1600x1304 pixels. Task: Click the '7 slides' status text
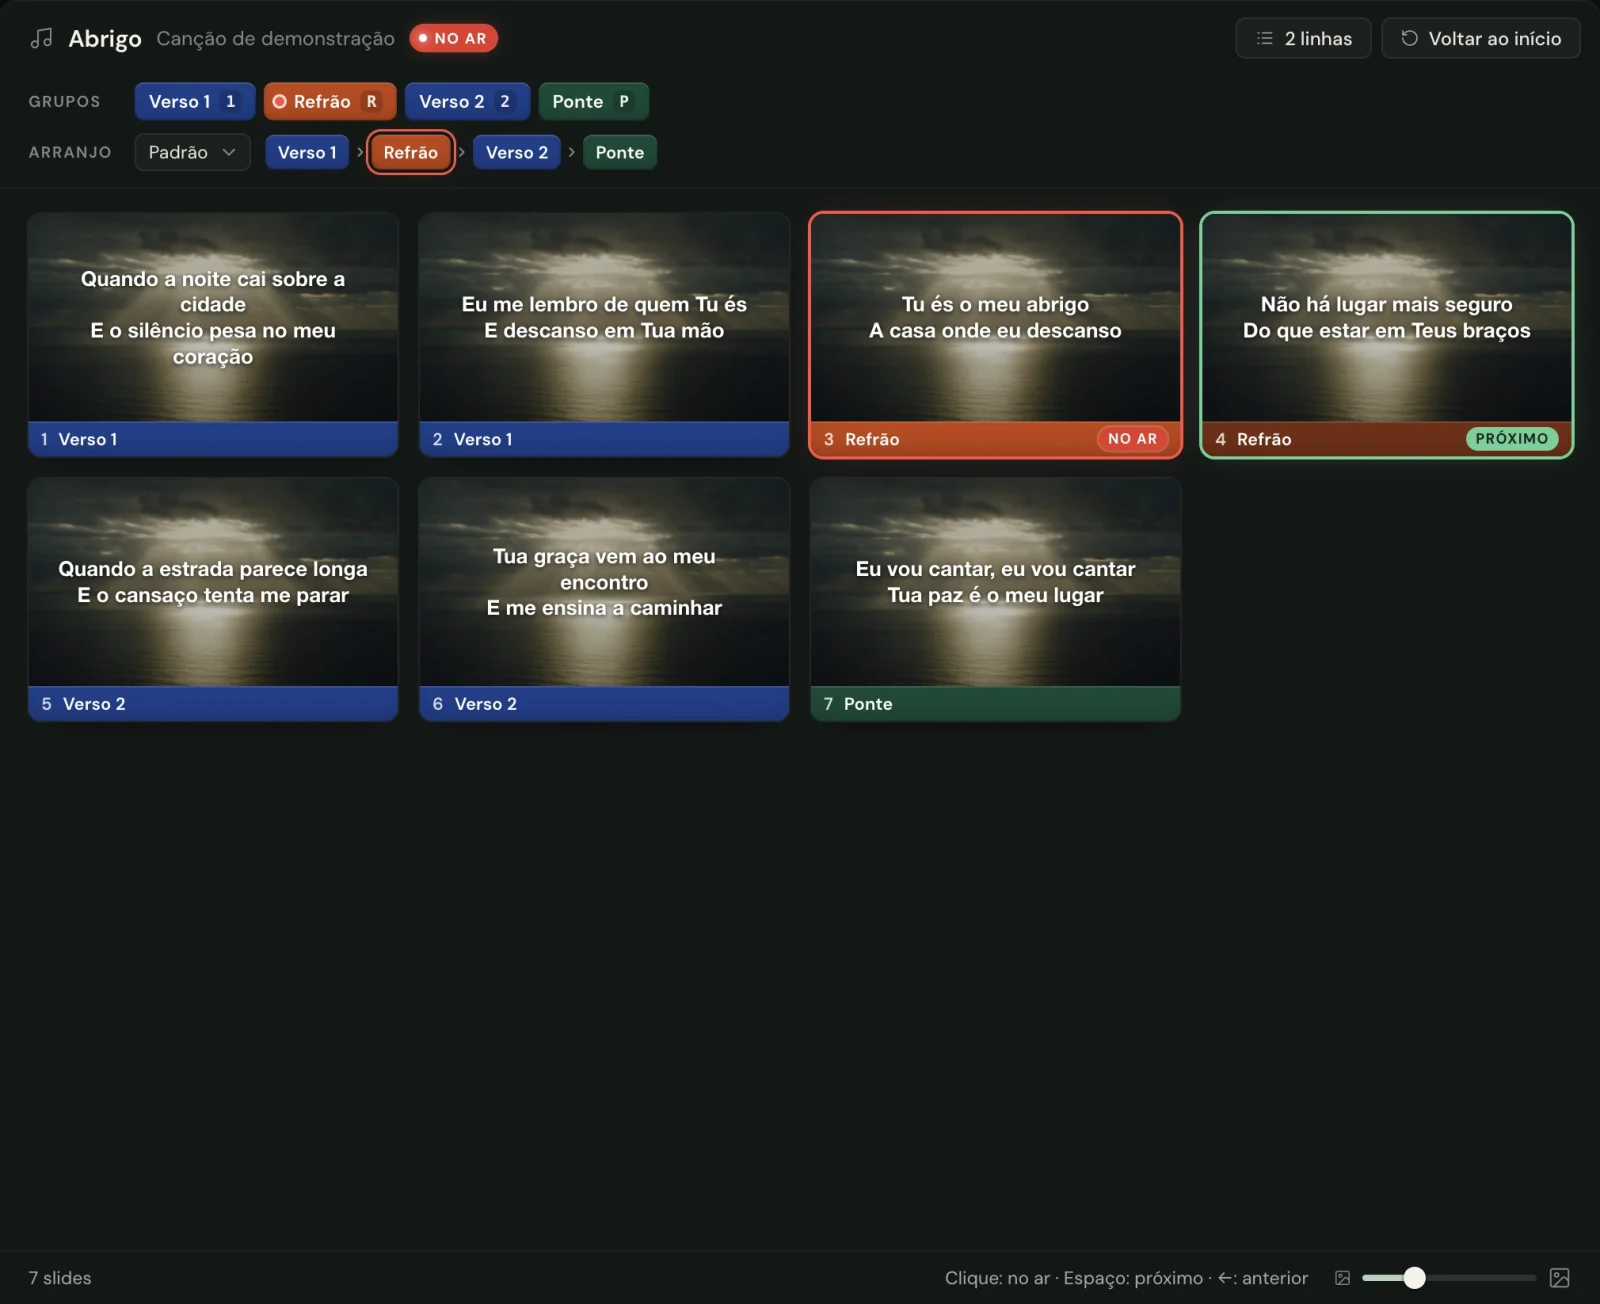(x=60, y=1278)
